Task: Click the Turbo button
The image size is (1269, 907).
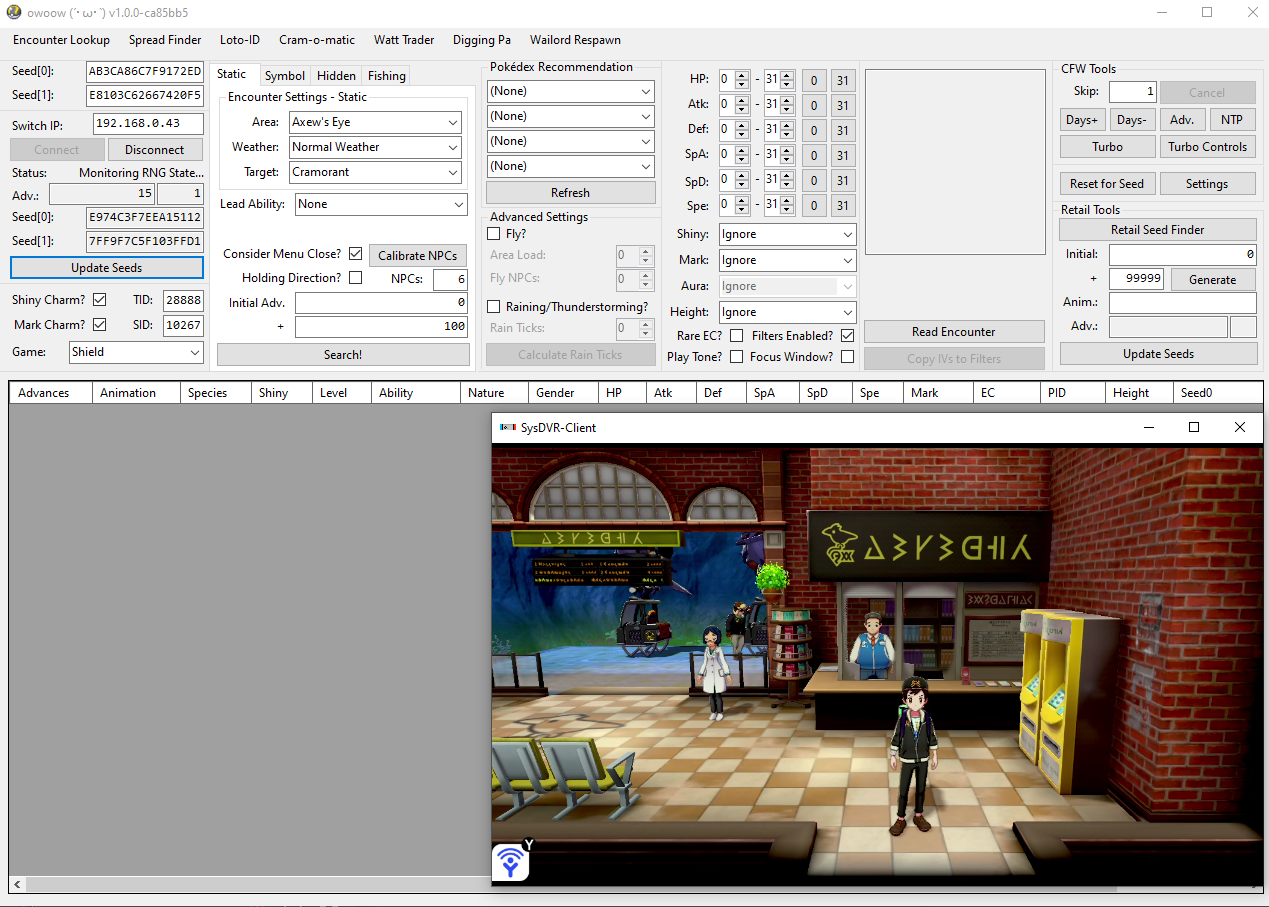Action: pos(1107,147)
